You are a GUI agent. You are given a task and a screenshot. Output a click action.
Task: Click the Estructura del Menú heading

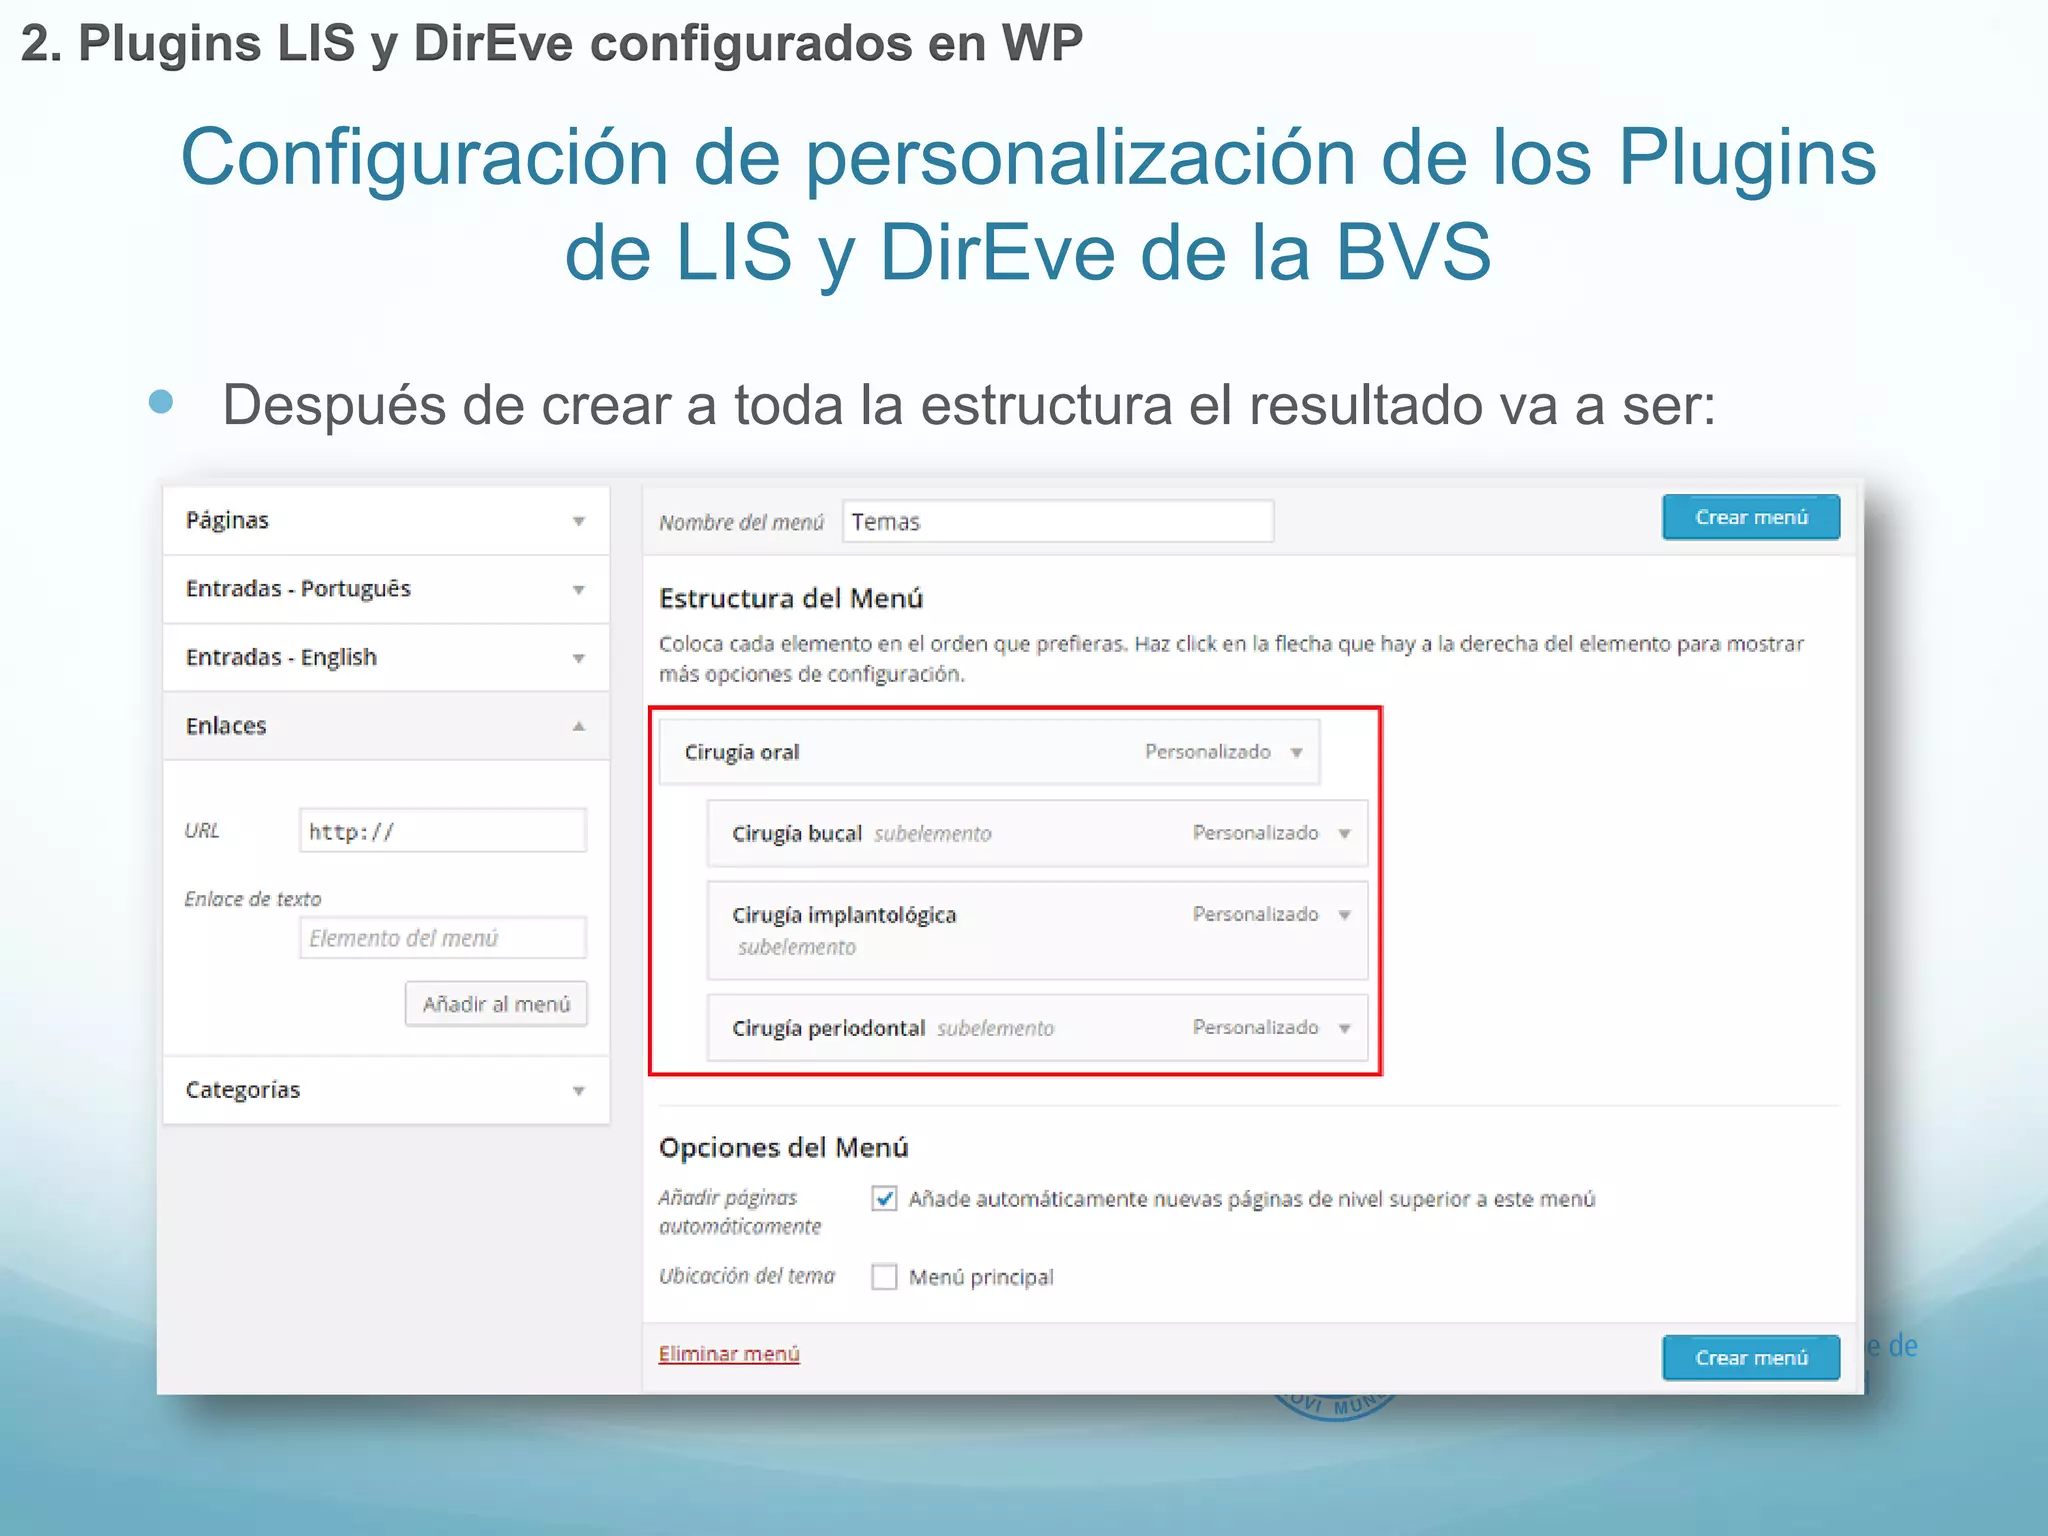[791, 598]
